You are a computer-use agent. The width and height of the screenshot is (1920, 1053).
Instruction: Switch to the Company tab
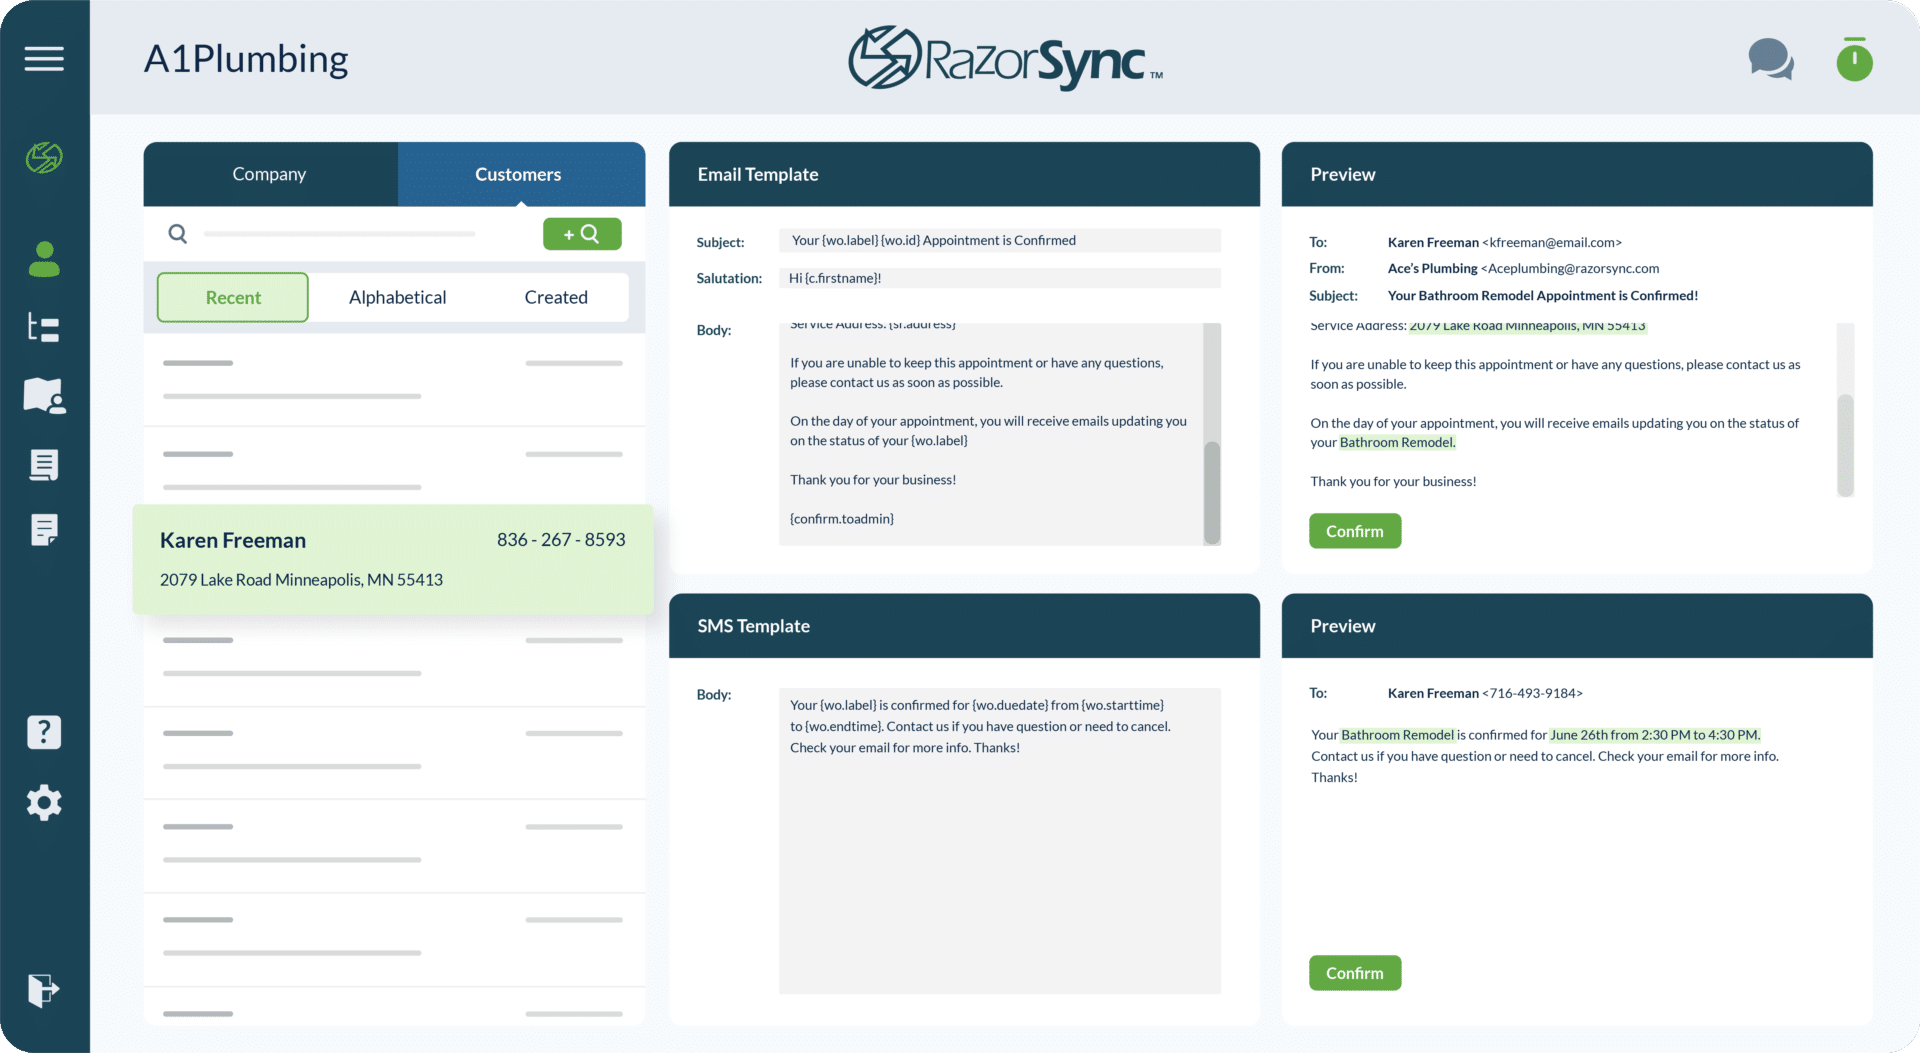pyautogui.click(x=270, y=174)
